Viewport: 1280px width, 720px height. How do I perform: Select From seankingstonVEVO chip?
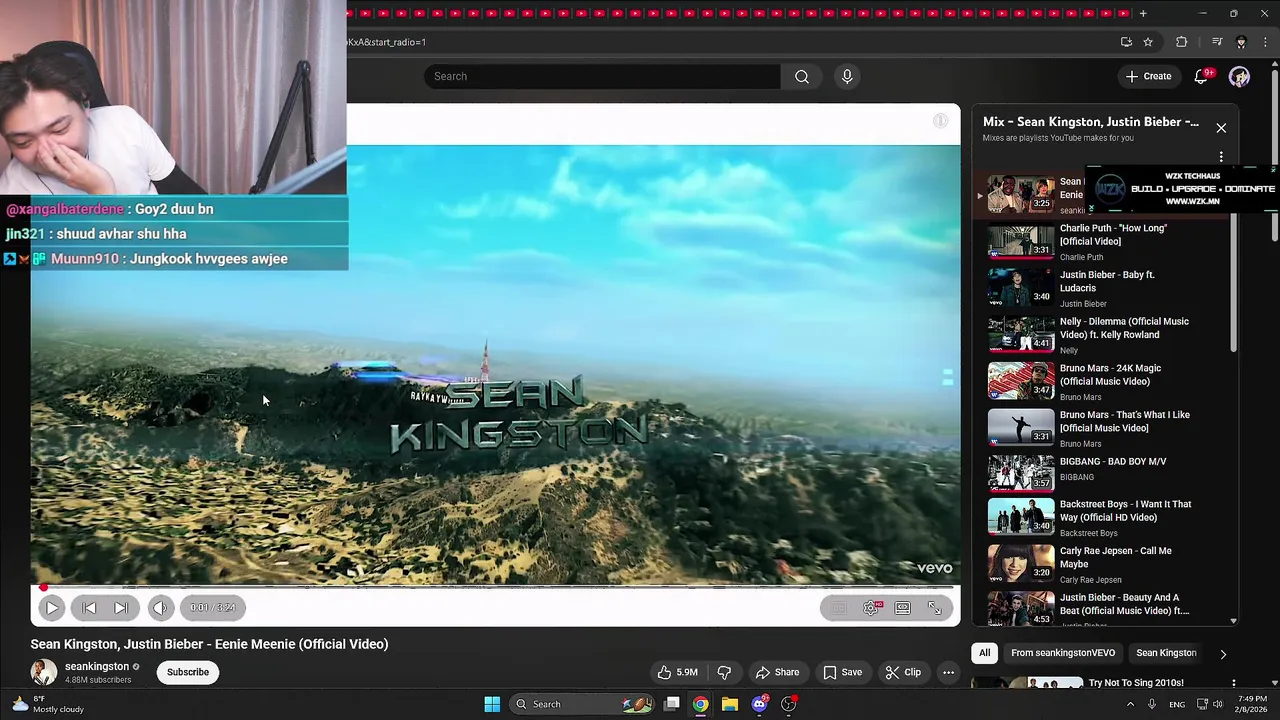[1062, 653]
